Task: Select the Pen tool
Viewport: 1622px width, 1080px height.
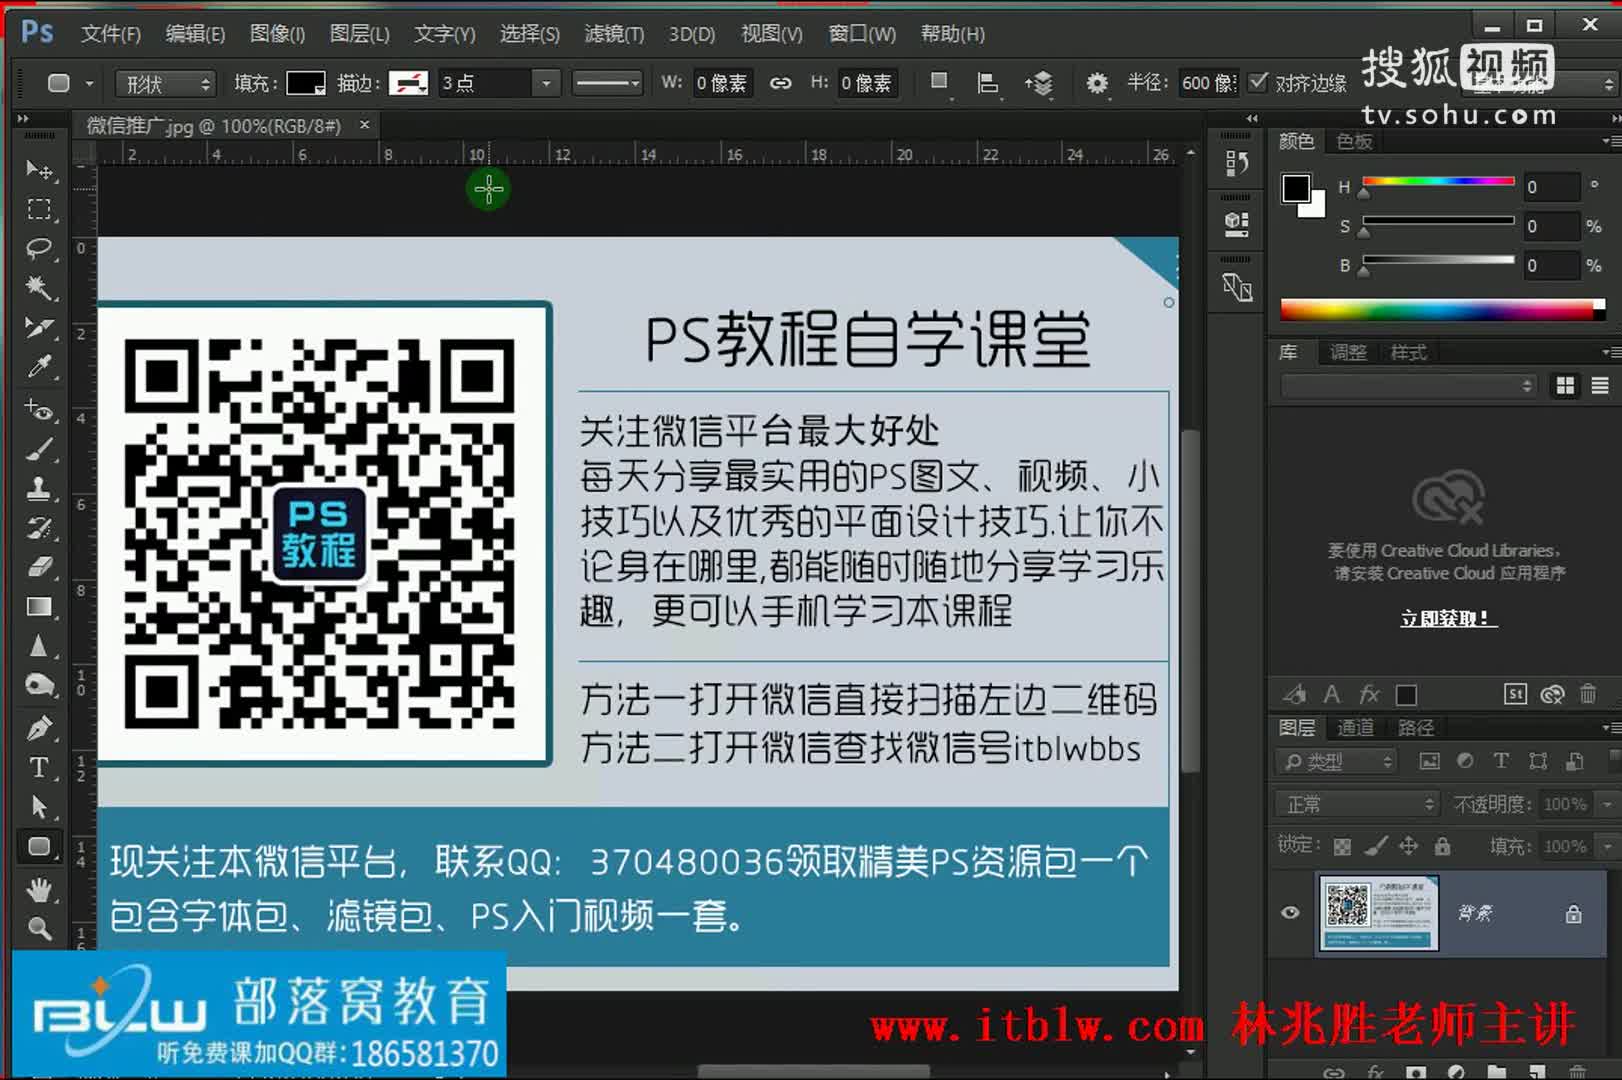Action: (40, 728)
